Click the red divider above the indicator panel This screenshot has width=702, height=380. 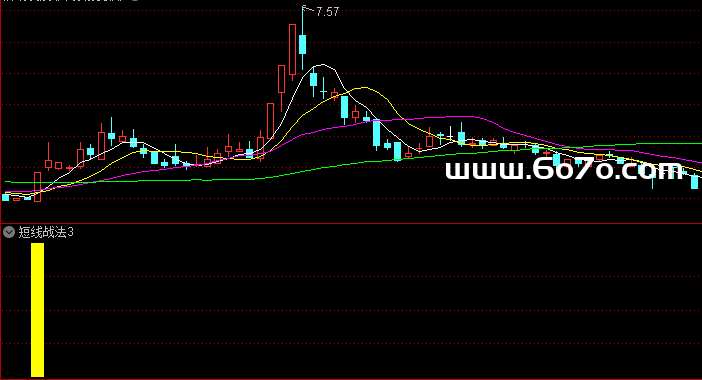[351, 223]
